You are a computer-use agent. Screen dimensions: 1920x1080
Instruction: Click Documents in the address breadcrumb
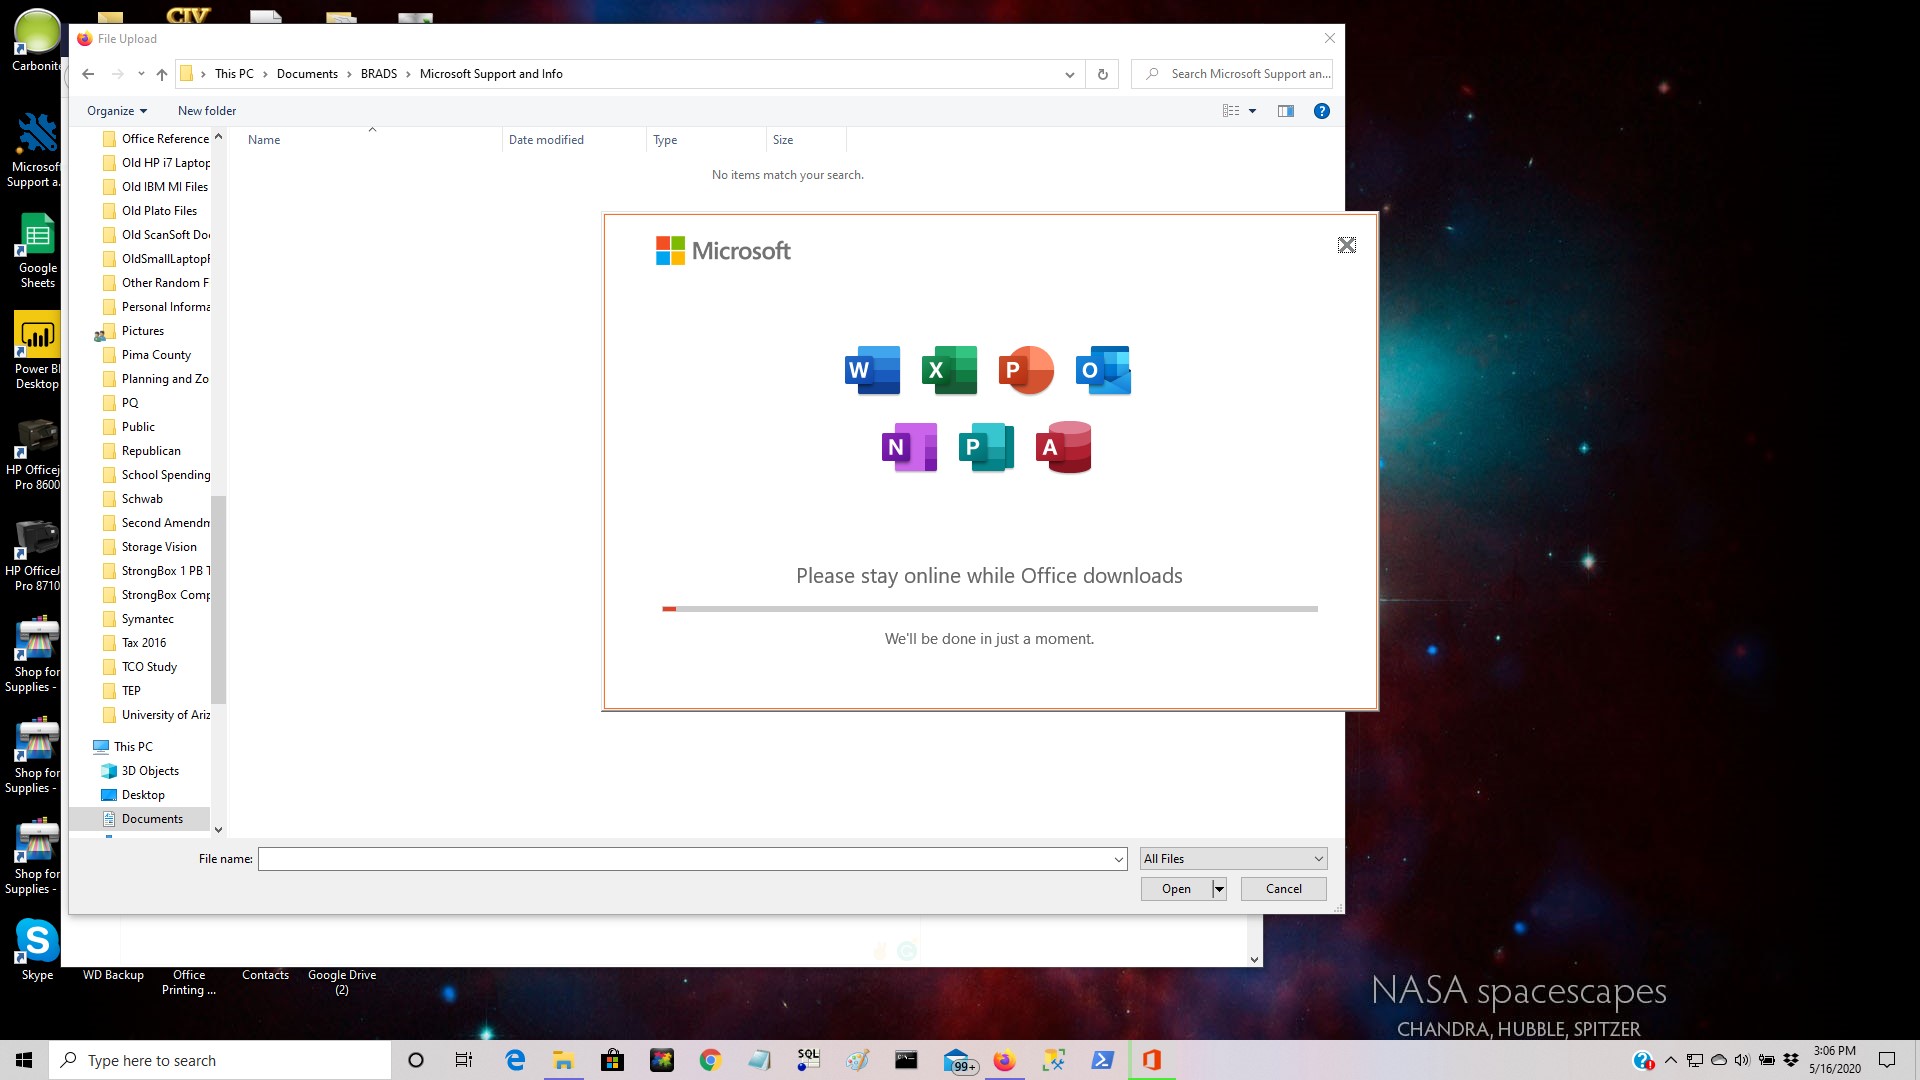pyautogui.click(x=307, y=74)
